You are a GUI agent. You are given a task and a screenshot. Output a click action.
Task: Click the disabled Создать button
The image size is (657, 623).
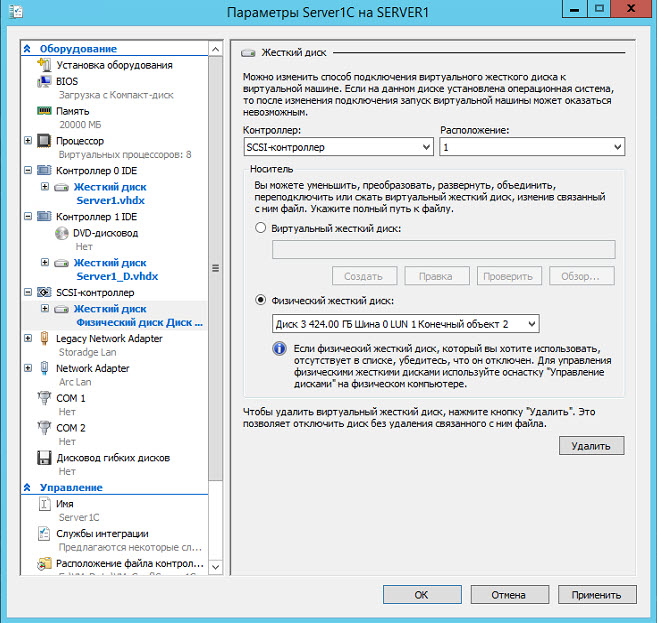pyautogui.click(x=364, y=276)
